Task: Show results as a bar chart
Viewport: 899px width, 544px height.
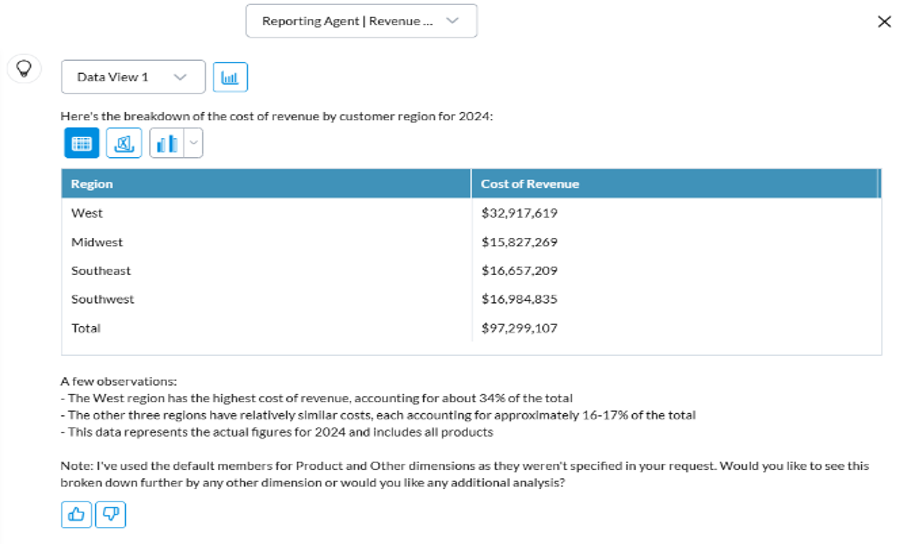Action: point(167,144)
